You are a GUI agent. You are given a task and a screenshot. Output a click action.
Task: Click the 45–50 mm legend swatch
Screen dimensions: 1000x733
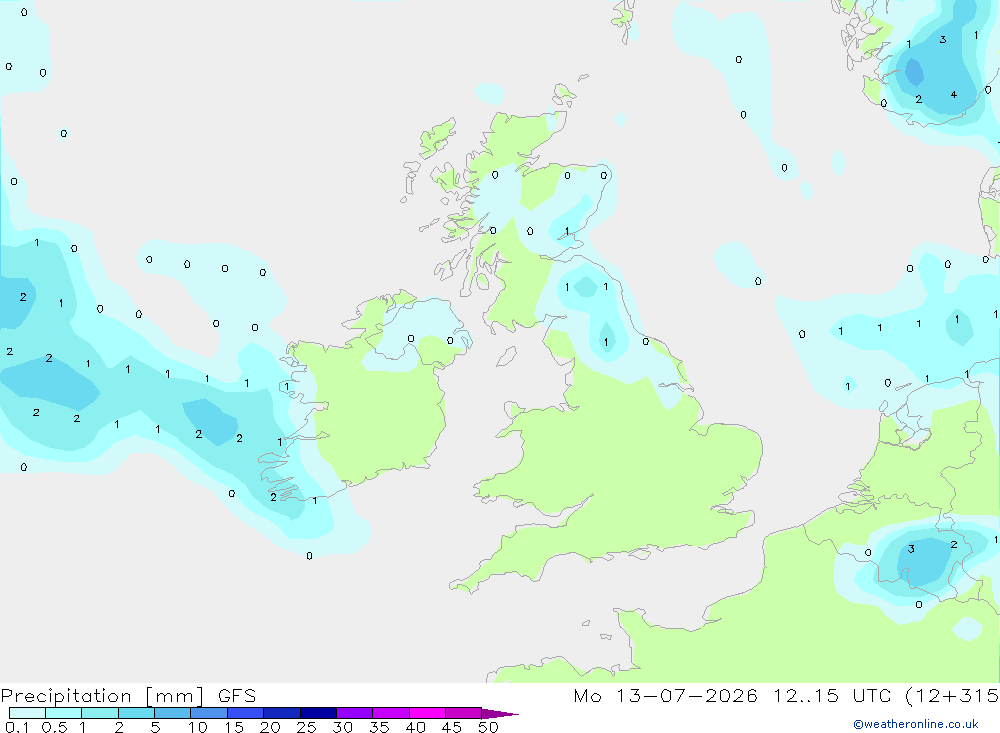[x=464, y=713]
